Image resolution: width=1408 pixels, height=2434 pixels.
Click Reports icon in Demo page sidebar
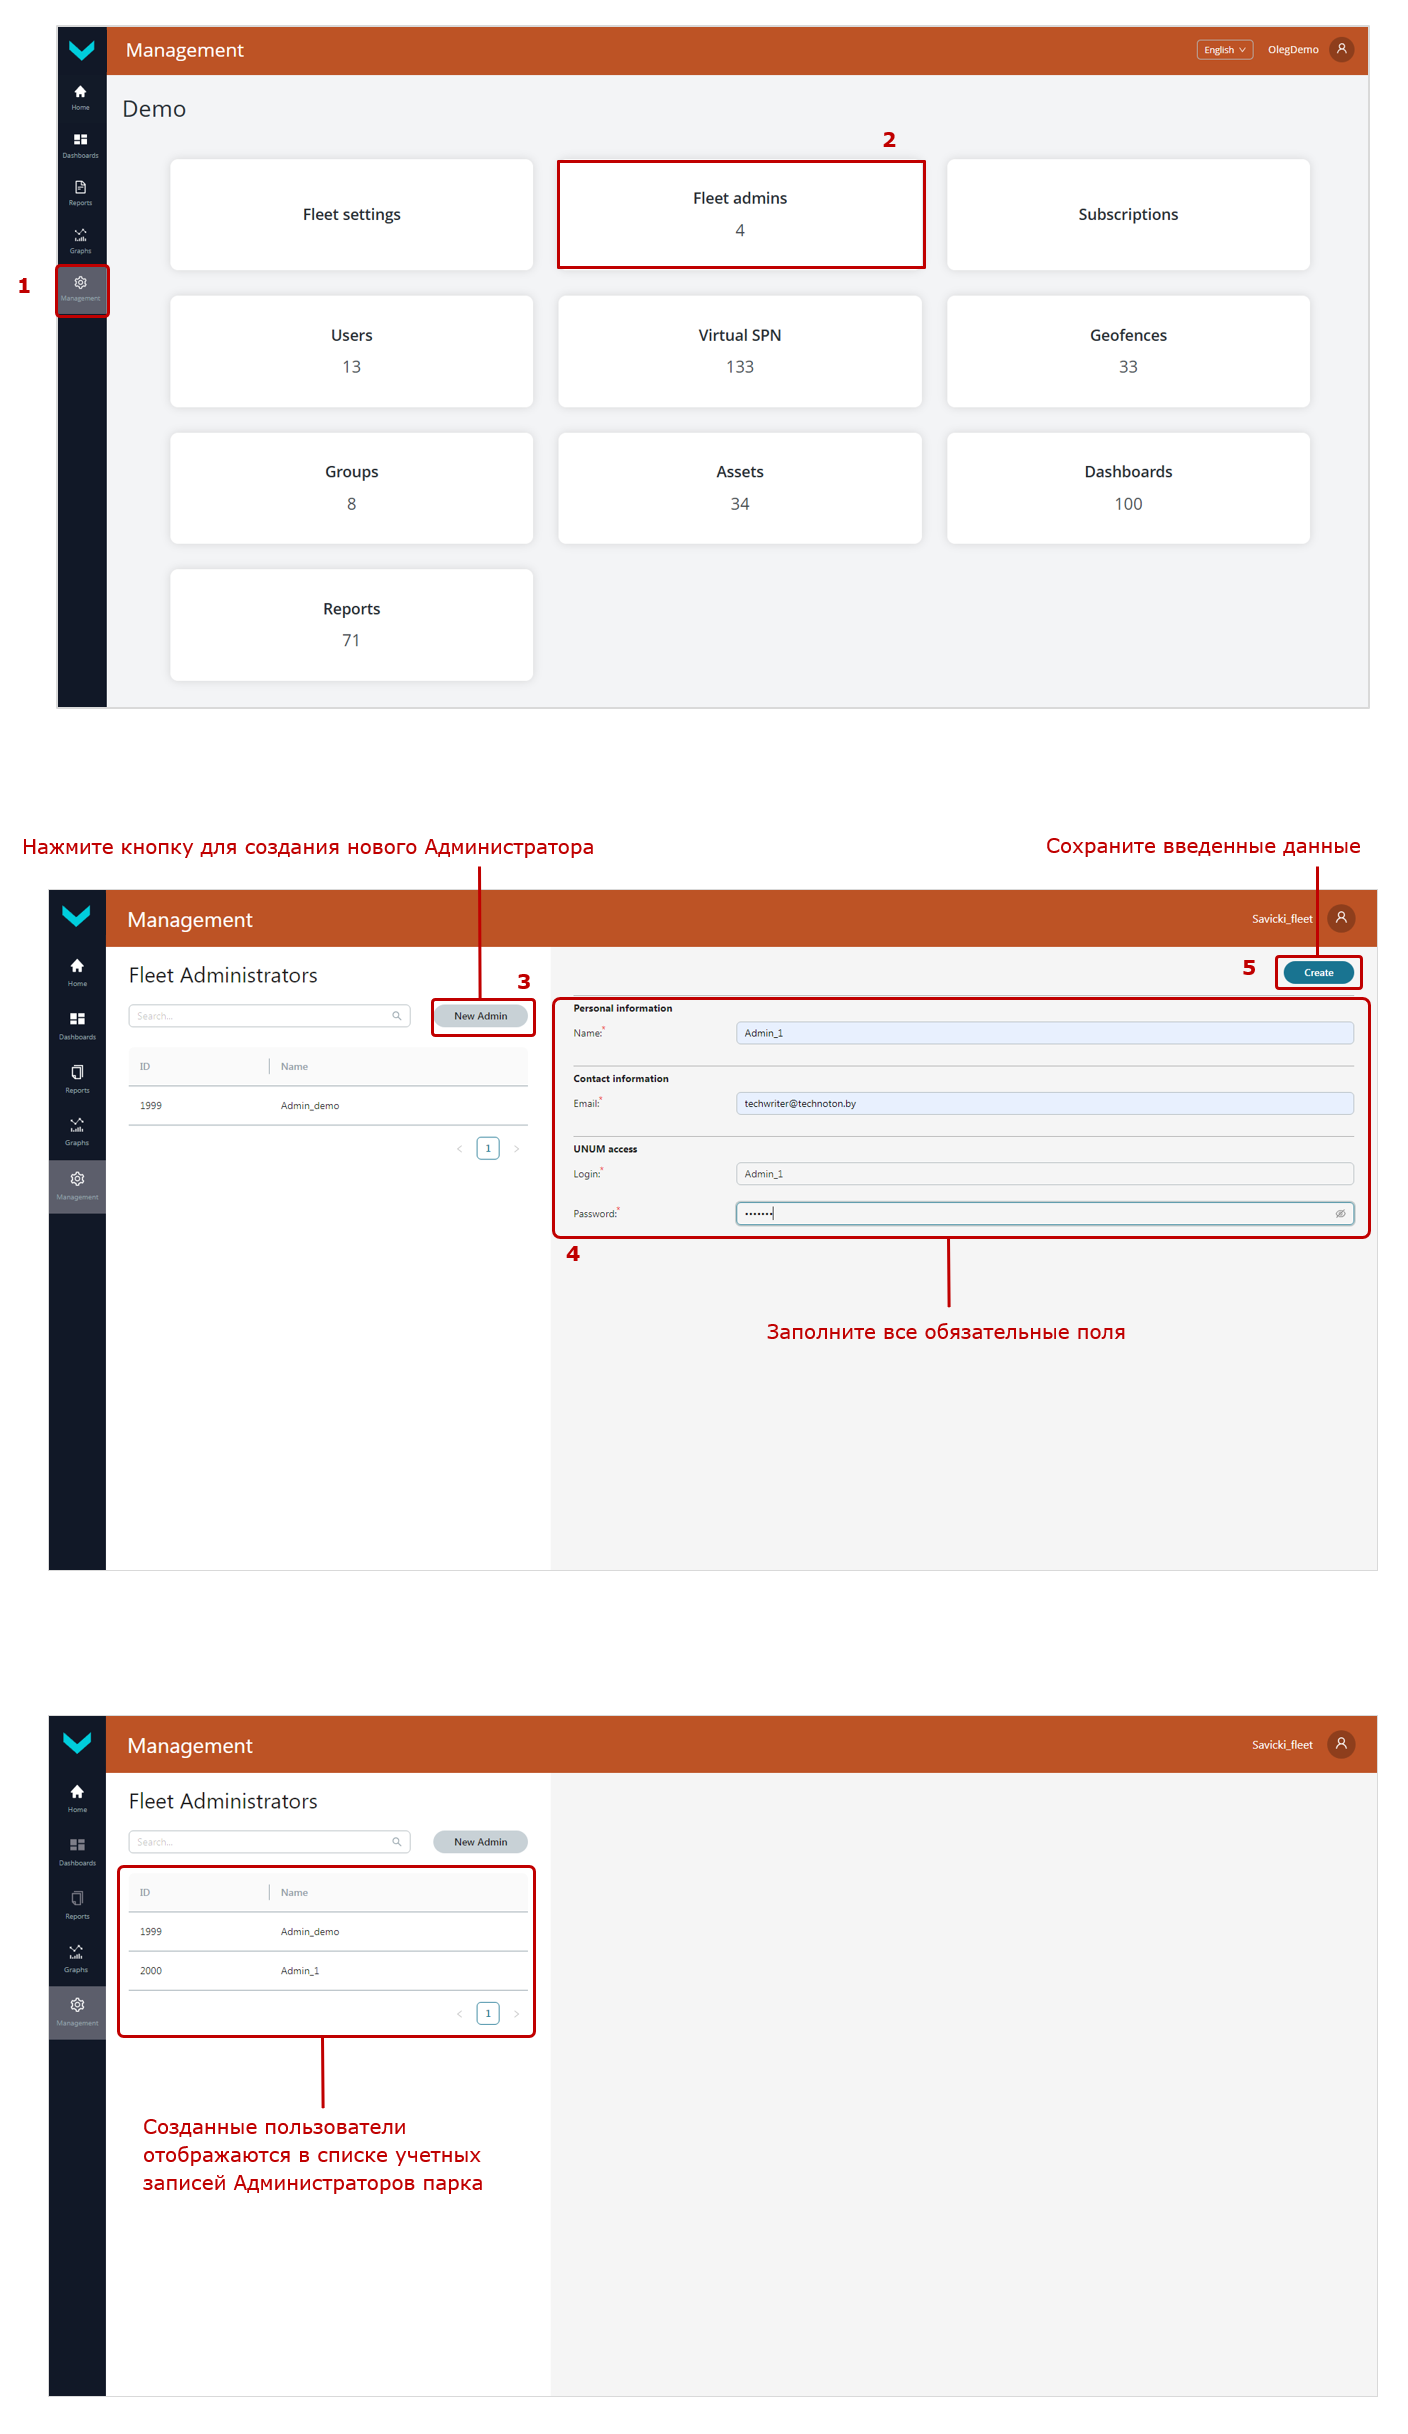click(80, 189)
